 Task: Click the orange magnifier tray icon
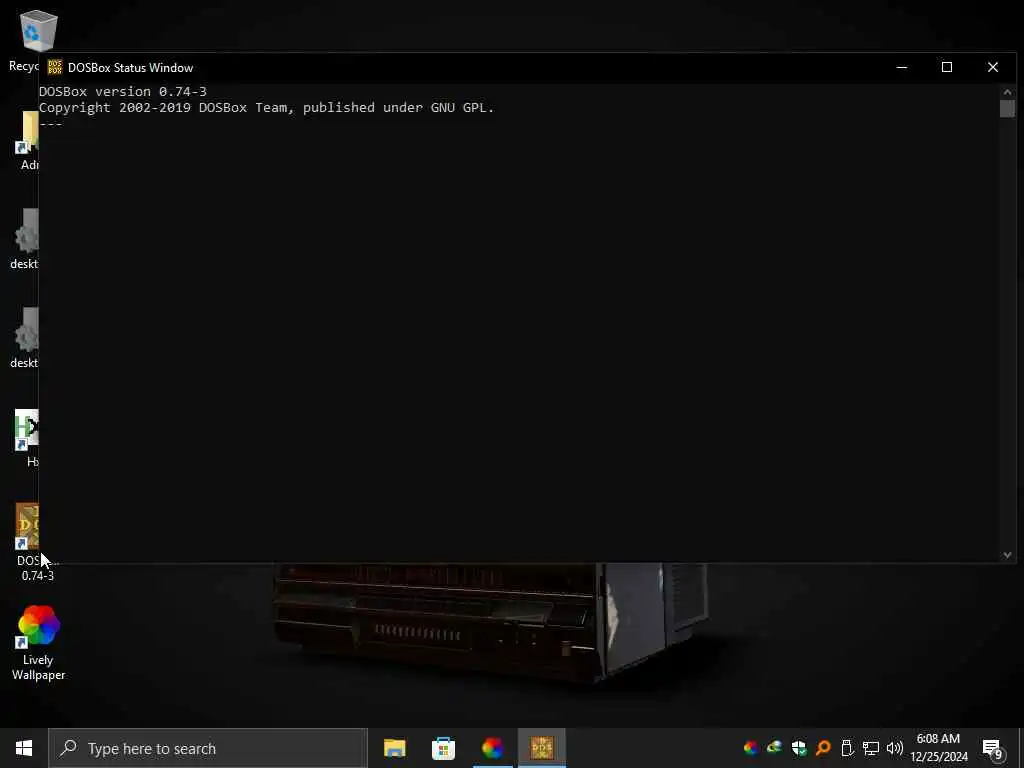click(823, 748)
